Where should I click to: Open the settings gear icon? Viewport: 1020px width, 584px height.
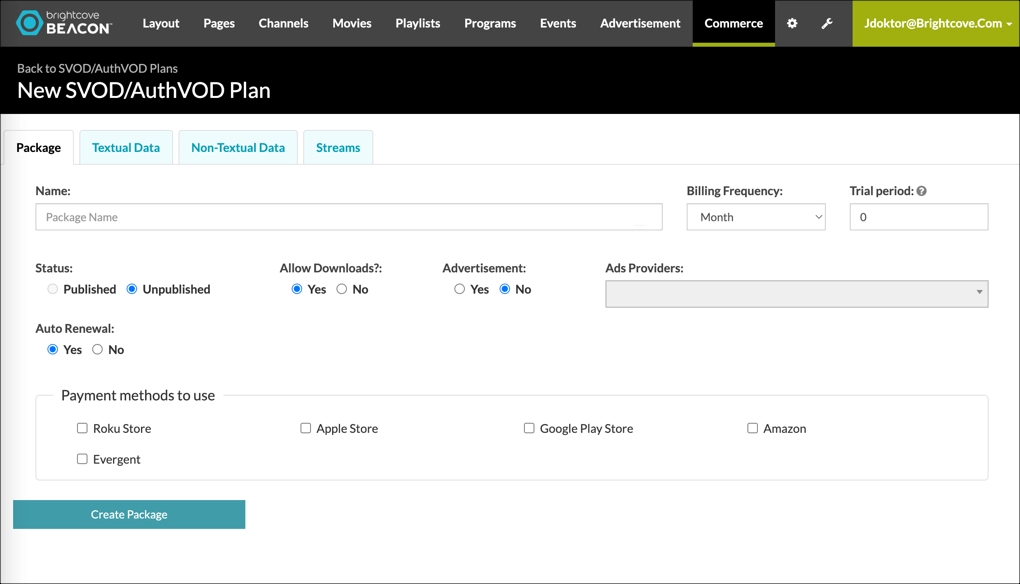[x=792, y=23]
